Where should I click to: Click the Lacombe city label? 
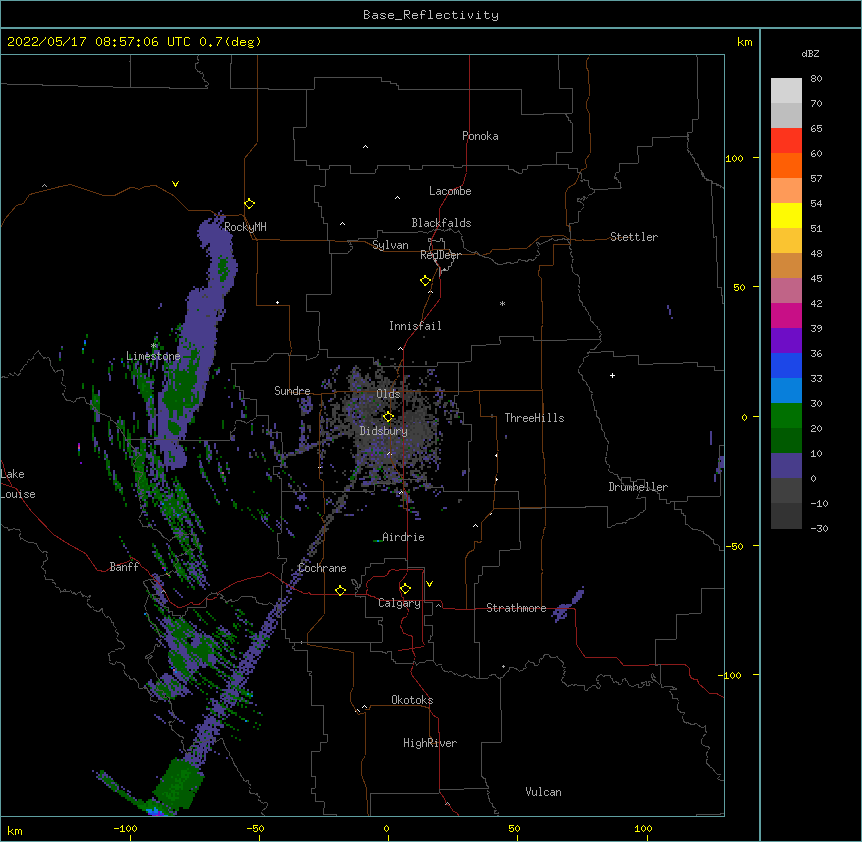pyautogui.click(x=450, y=191)
